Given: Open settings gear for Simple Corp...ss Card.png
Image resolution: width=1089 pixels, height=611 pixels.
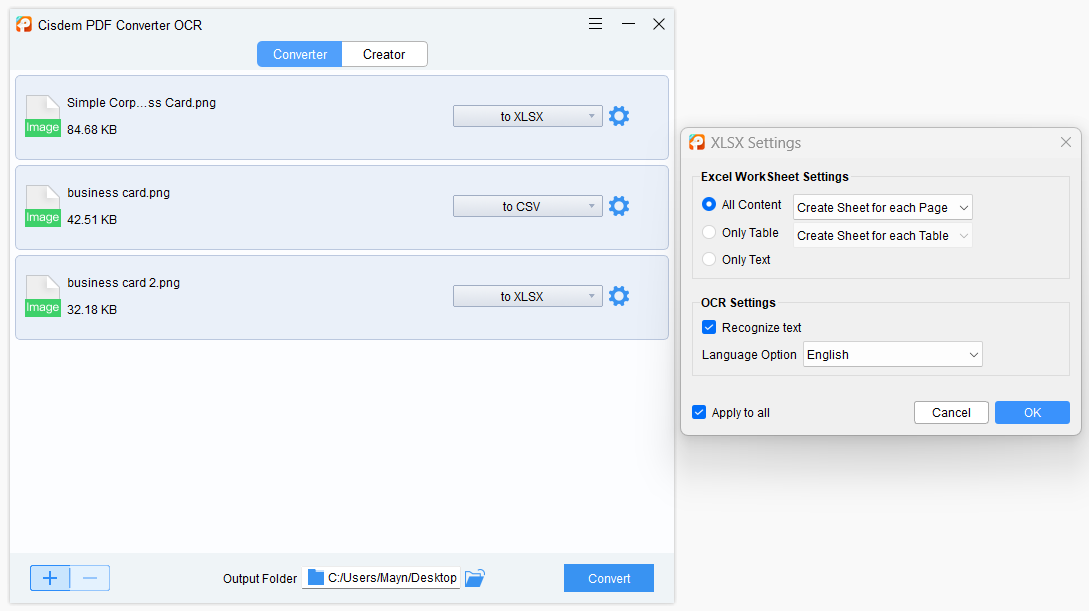Looking at the screenshot, I should (x=619, y=116).
